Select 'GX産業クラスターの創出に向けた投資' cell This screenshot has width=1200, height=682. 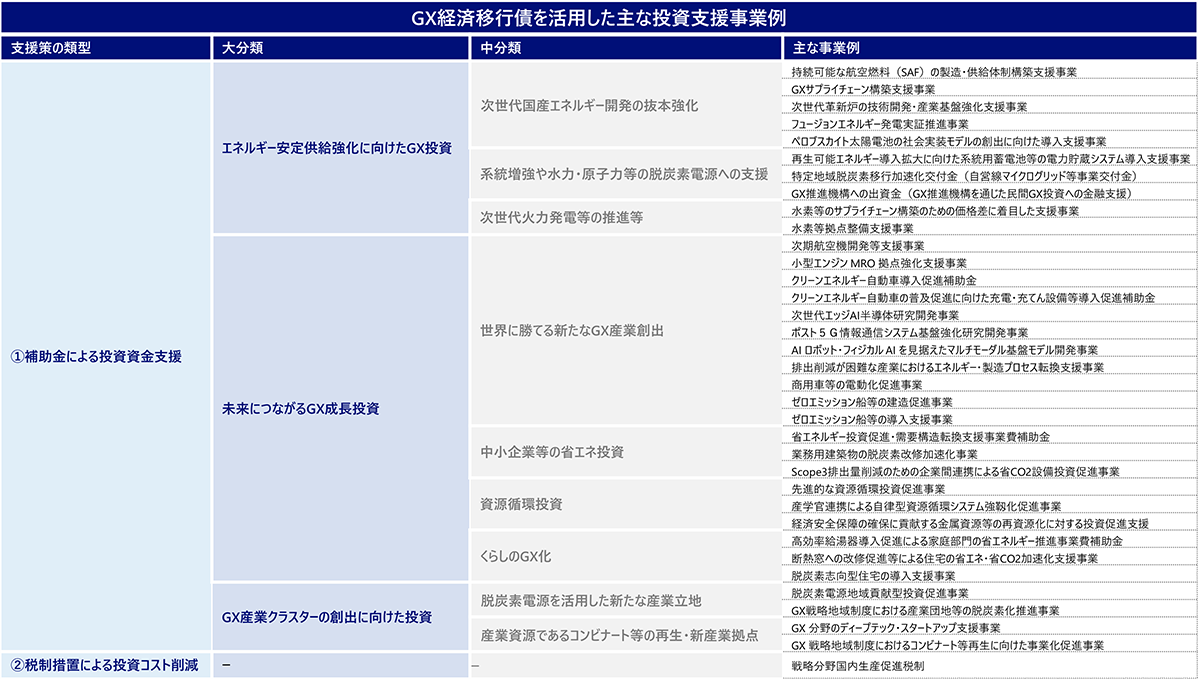pos(326,616)
